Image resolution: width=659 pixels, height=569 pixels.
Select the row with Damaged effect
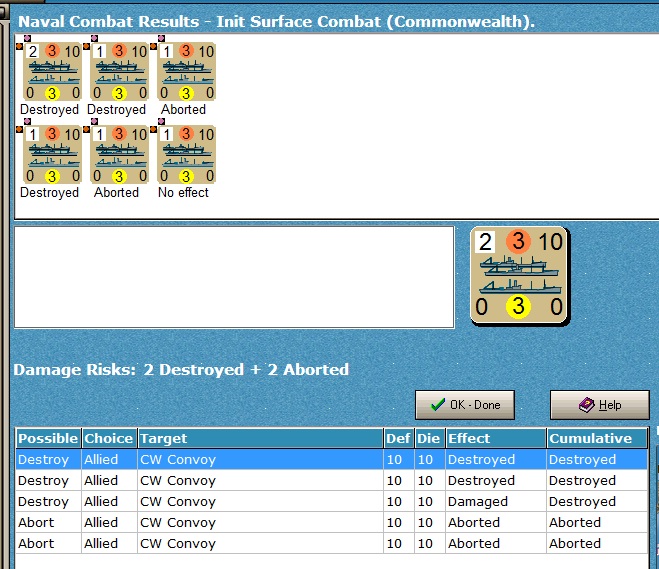[x=332, y=501]
